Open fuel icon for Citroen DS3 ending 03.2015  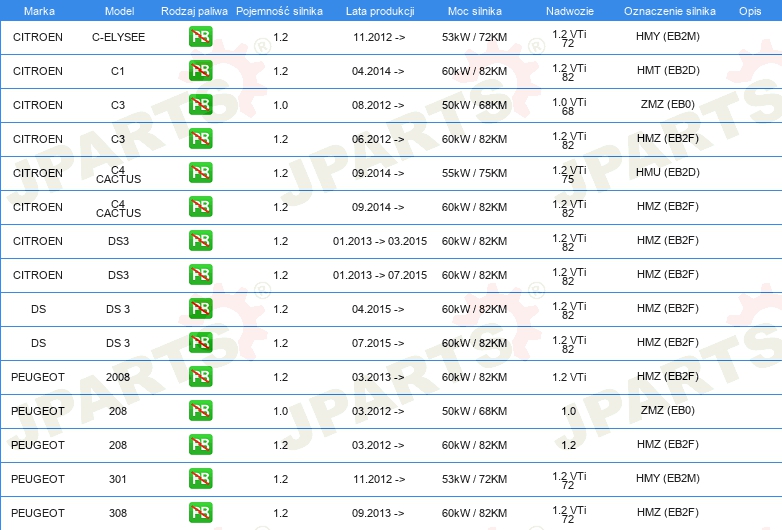click(x=200, y=240)
